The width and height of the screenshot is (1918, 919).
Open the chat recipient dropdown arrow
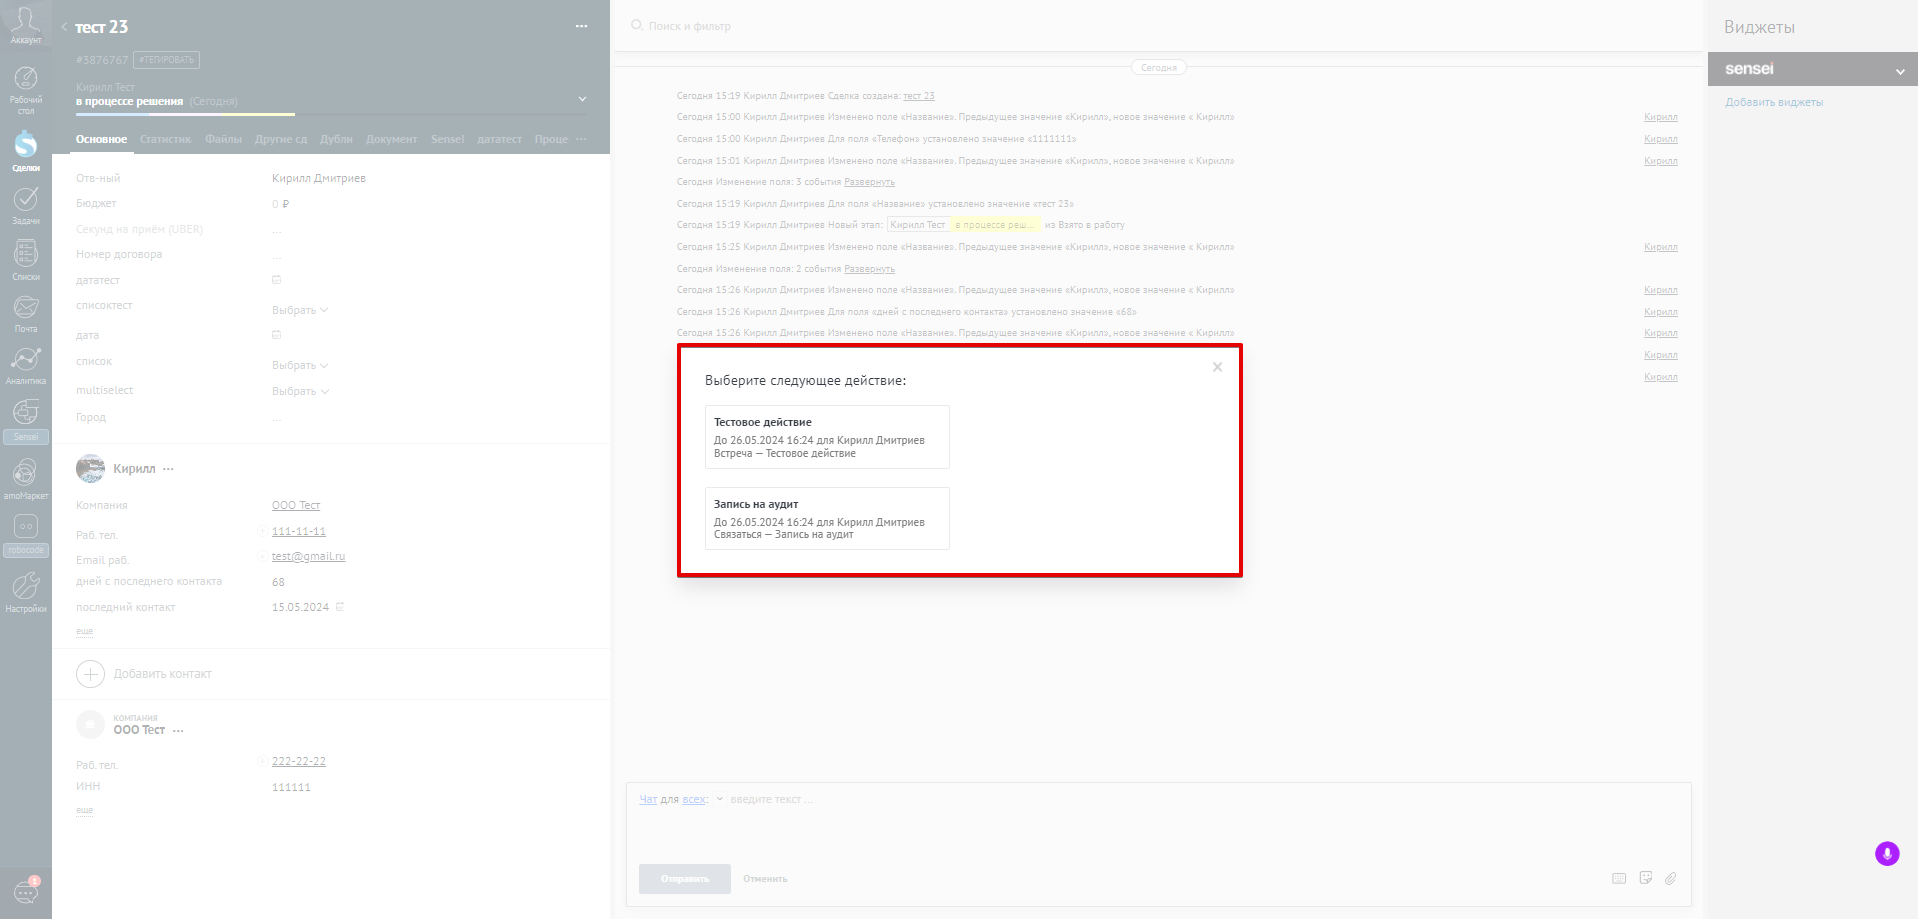tap(719, 799)
